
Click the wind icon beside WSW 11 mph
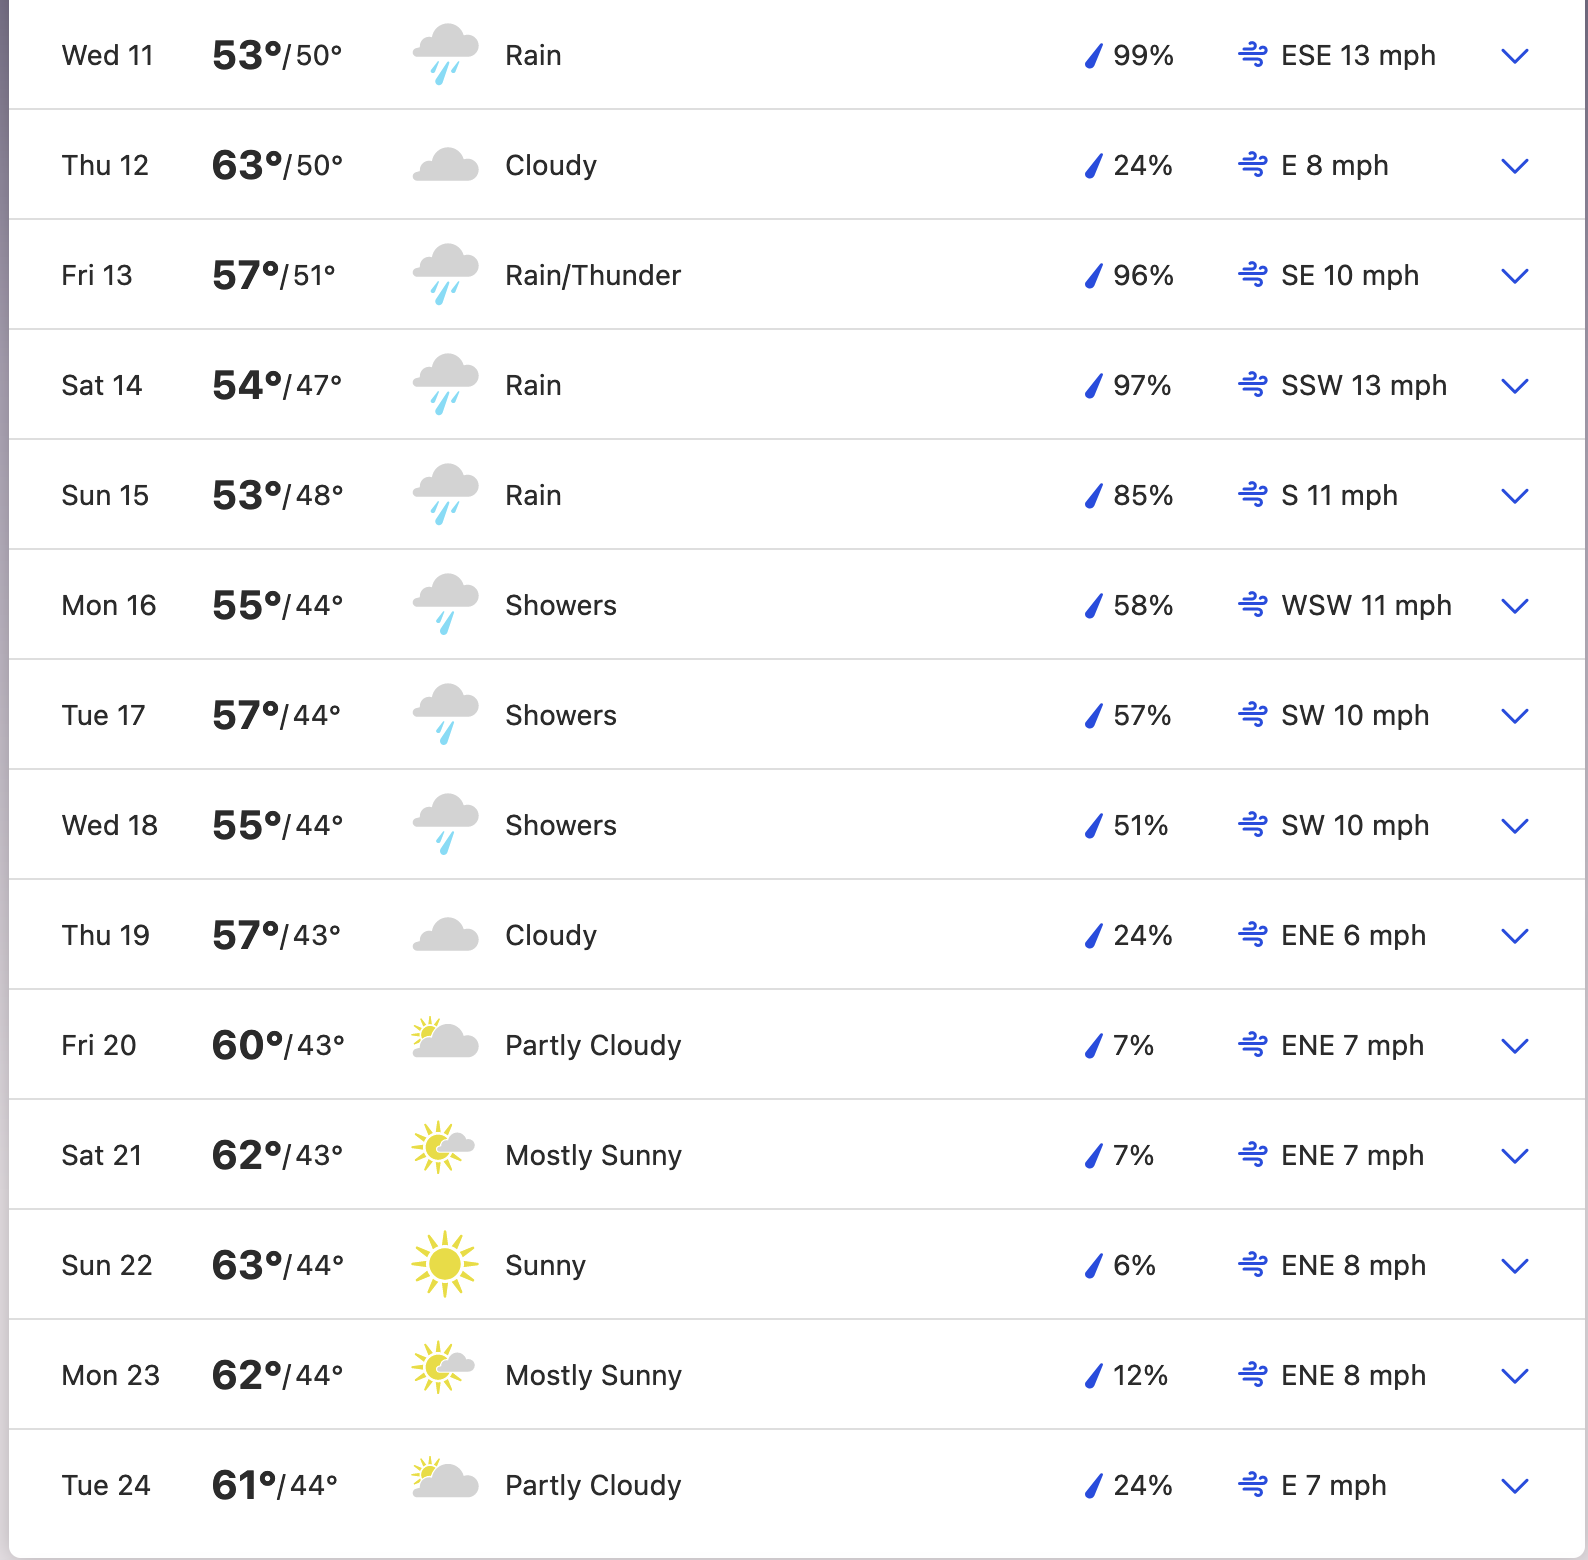(x=1253, y=604)
